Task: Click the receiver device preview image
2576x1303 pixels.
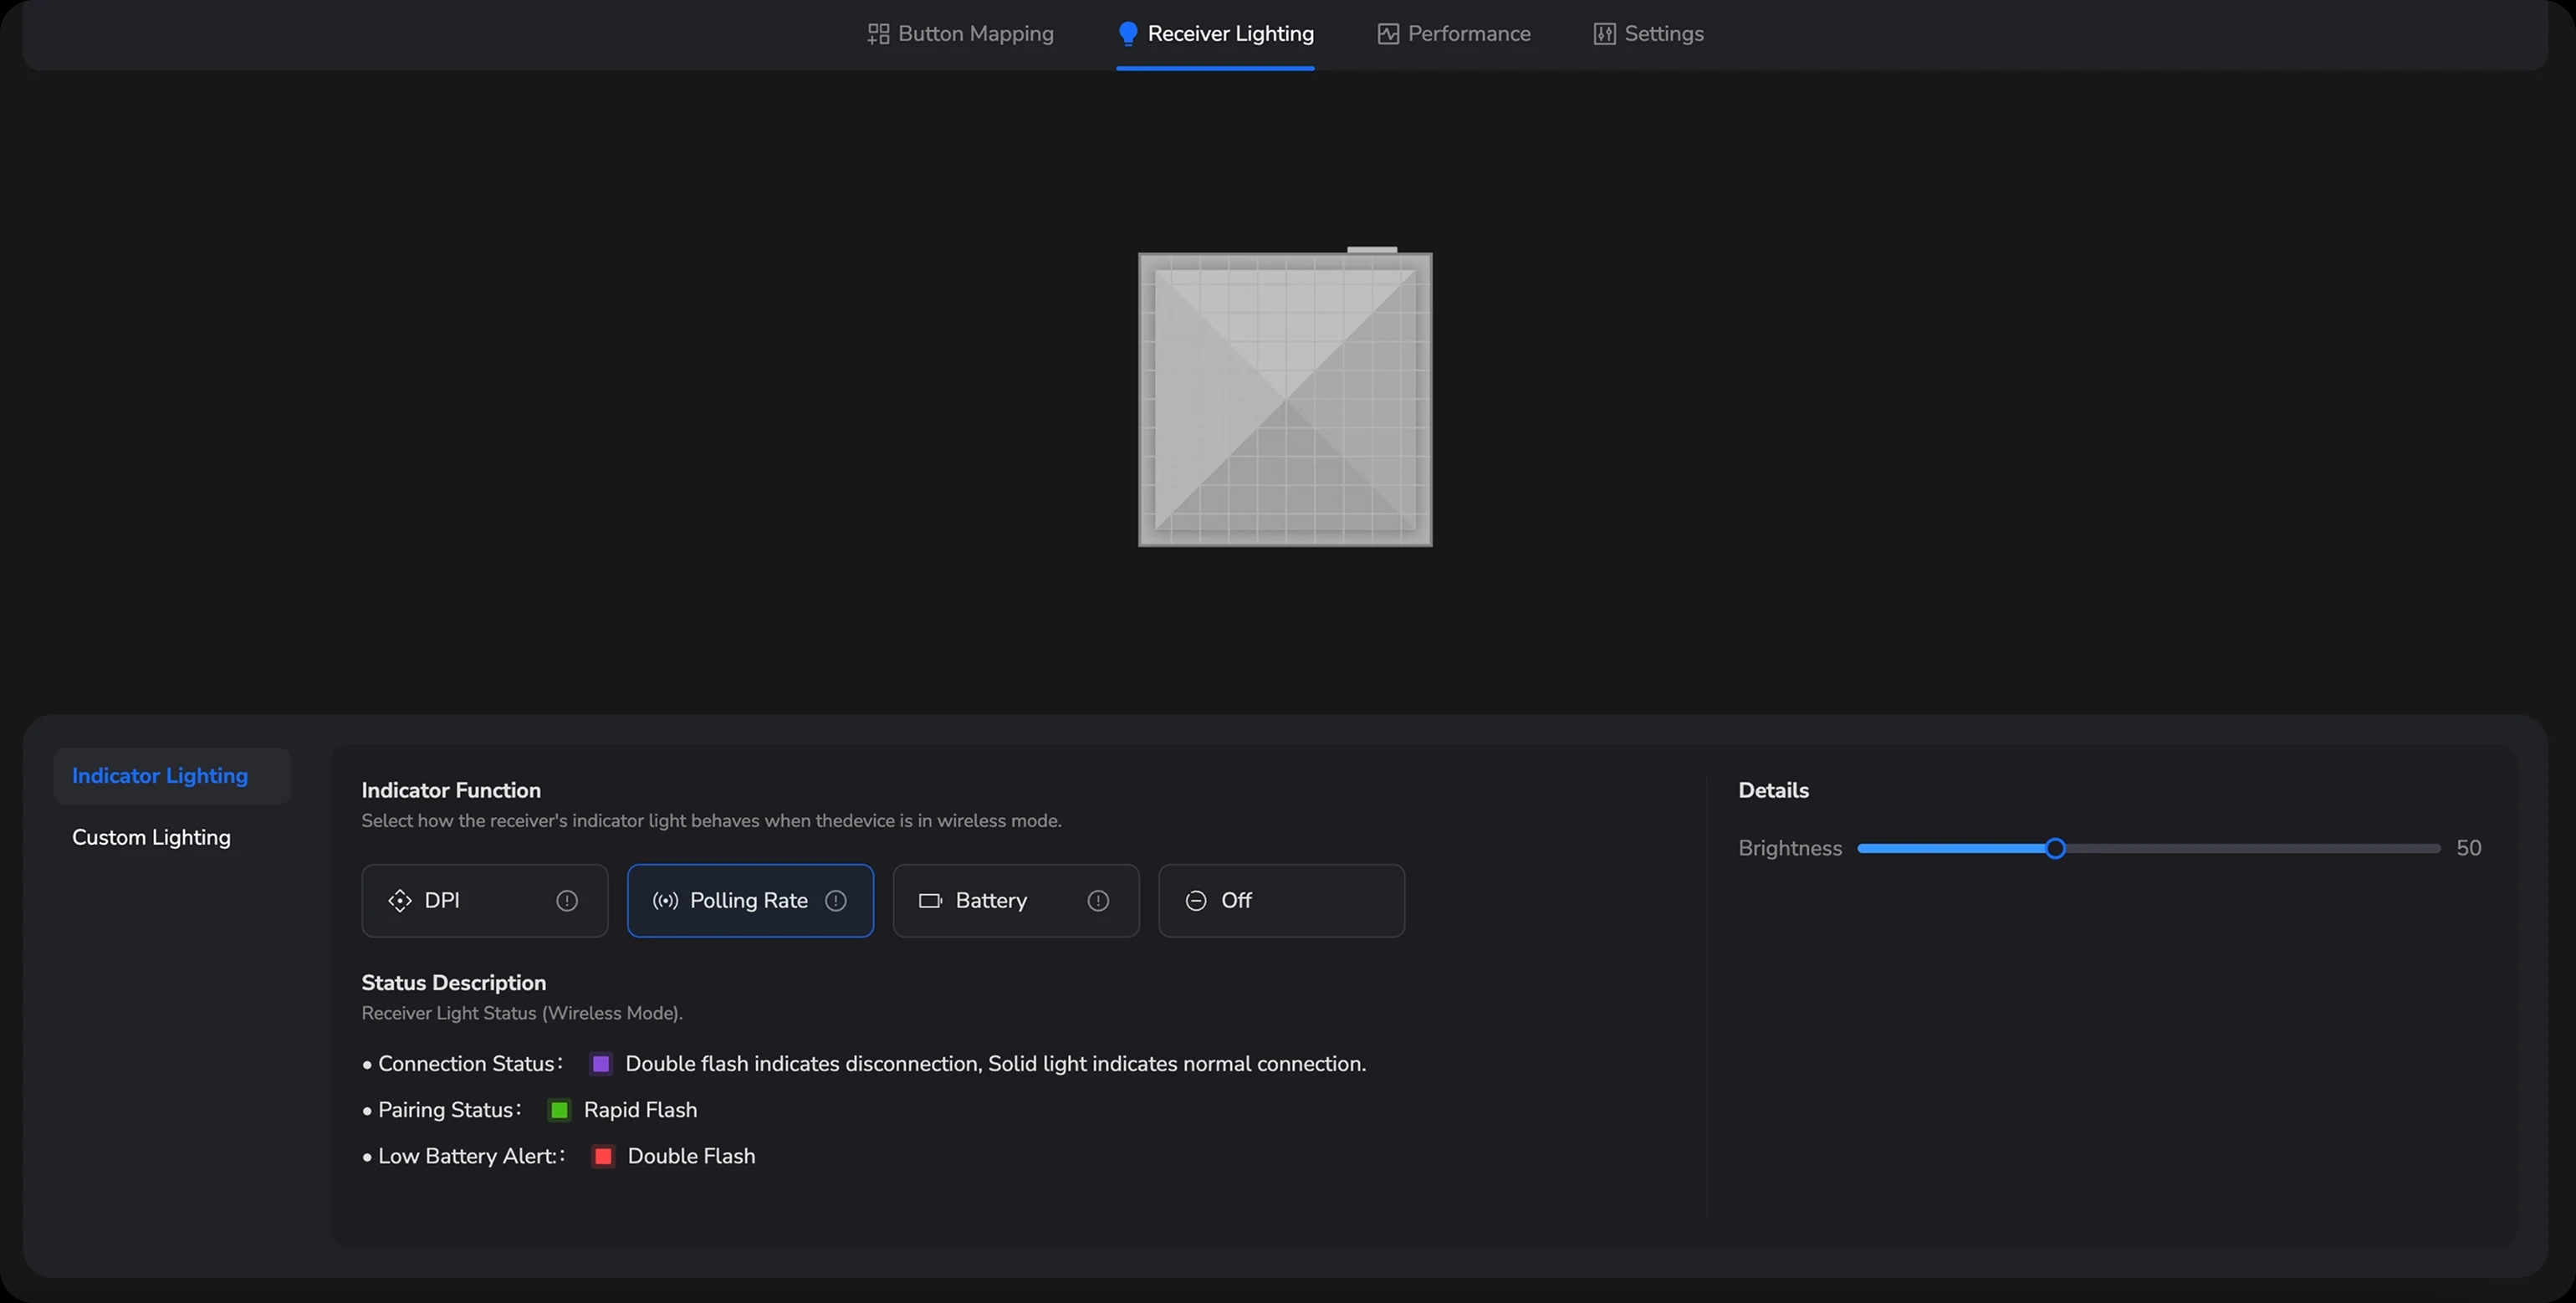Action: click(1285, 399)
